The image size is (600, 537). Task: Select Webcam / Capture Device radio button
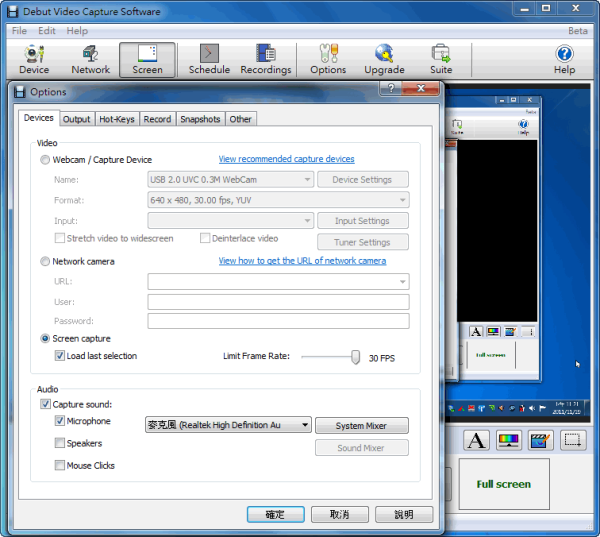coord(45,160)
